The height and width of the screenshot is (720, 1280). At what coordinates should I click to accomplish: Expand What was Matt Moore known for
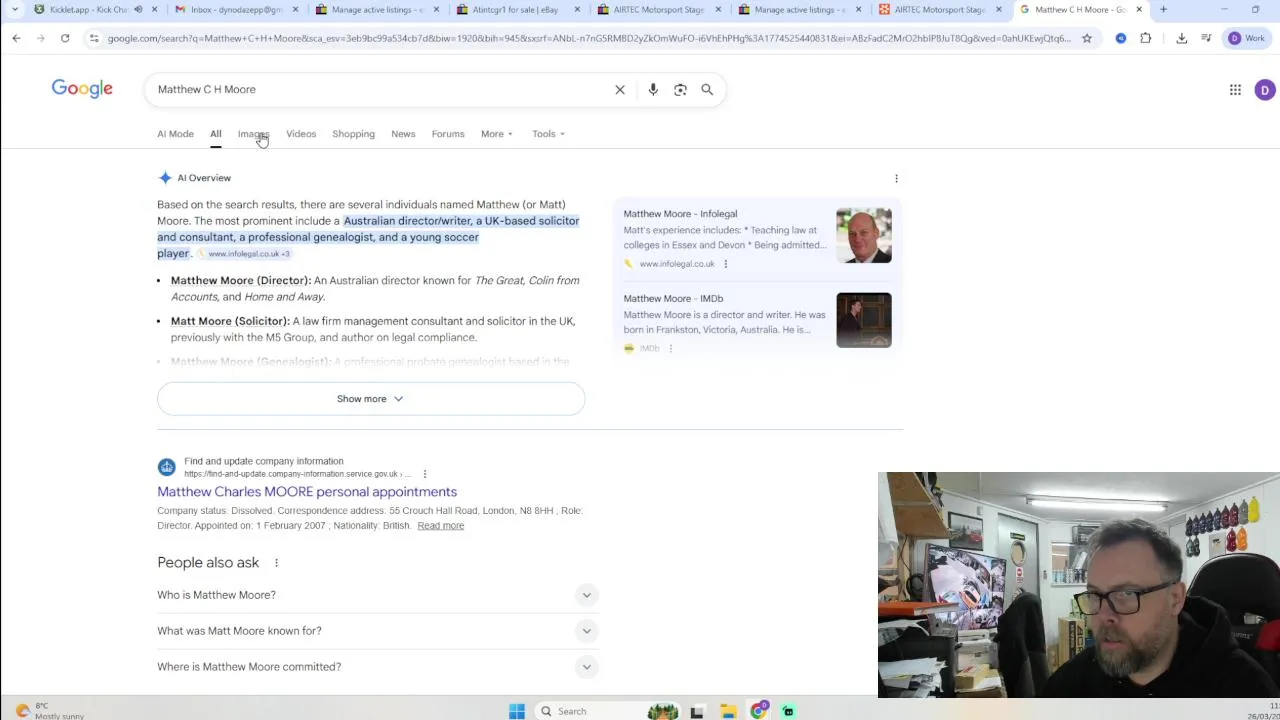point(378,631)
